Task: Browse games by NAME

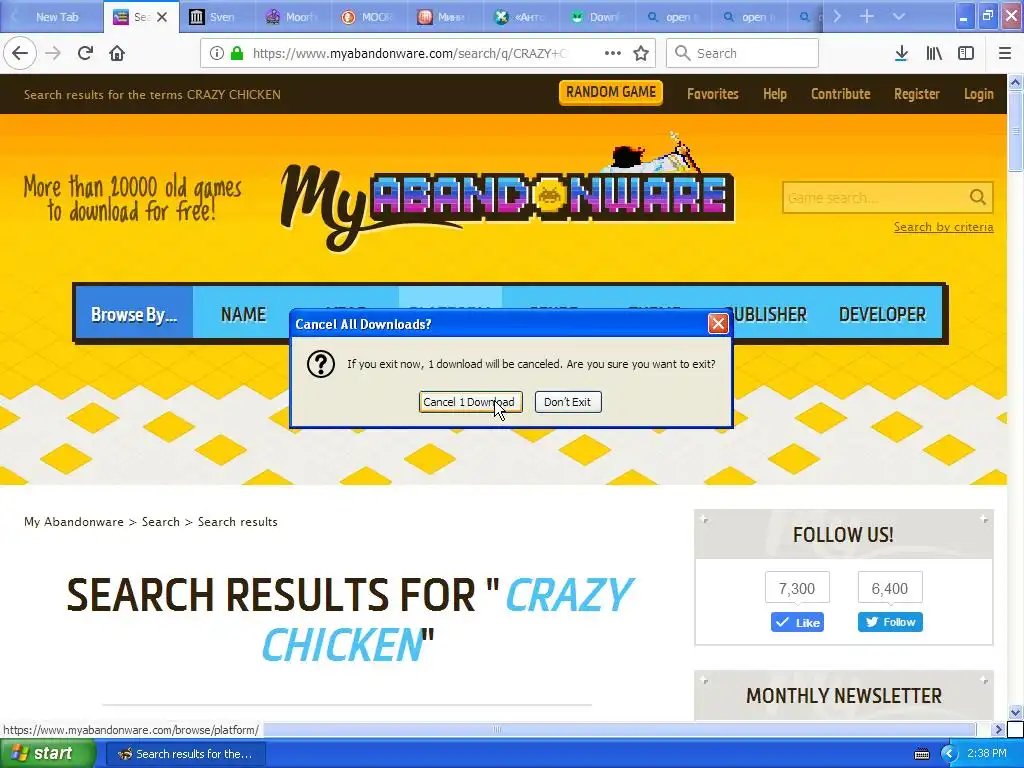Action: pos(243,314)
